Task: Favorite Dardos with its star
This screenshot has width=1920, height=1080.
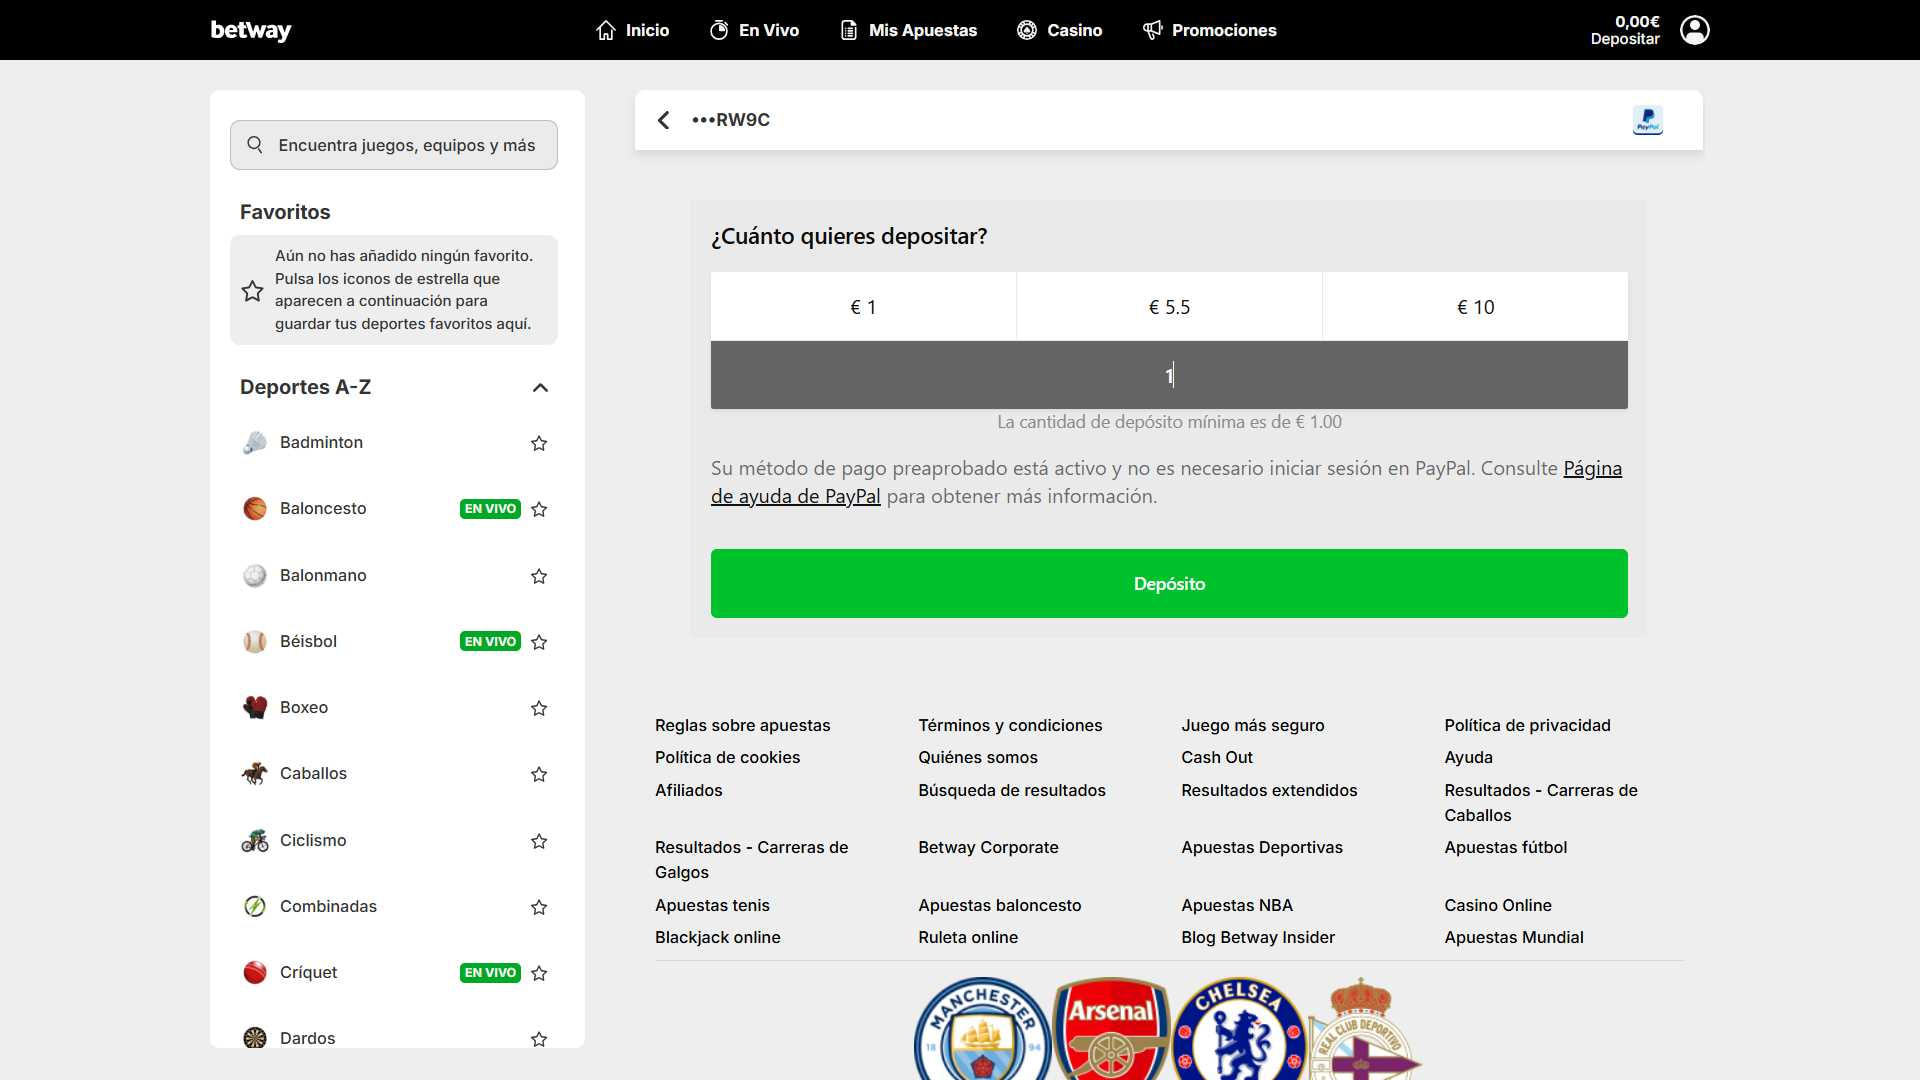Action: coord(539,1039)
